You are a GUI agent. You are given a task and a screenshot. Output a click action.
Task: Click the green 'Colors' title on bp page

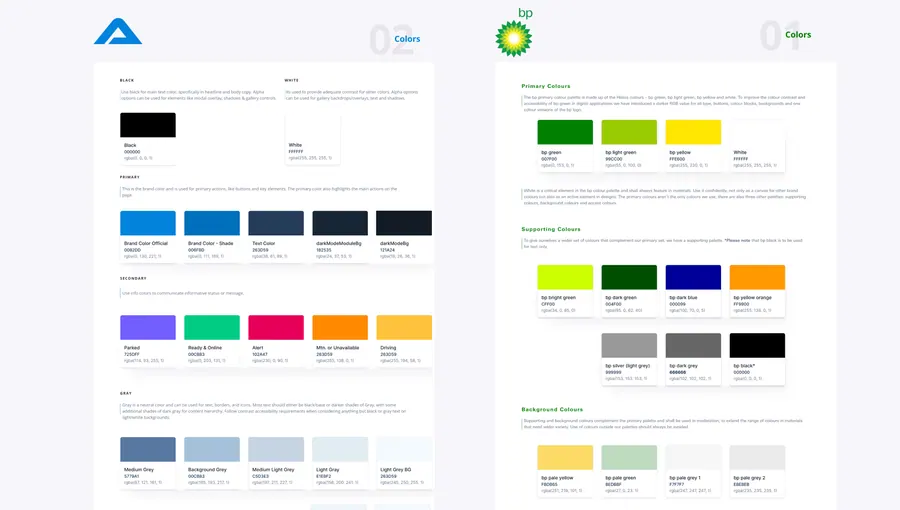798,35
